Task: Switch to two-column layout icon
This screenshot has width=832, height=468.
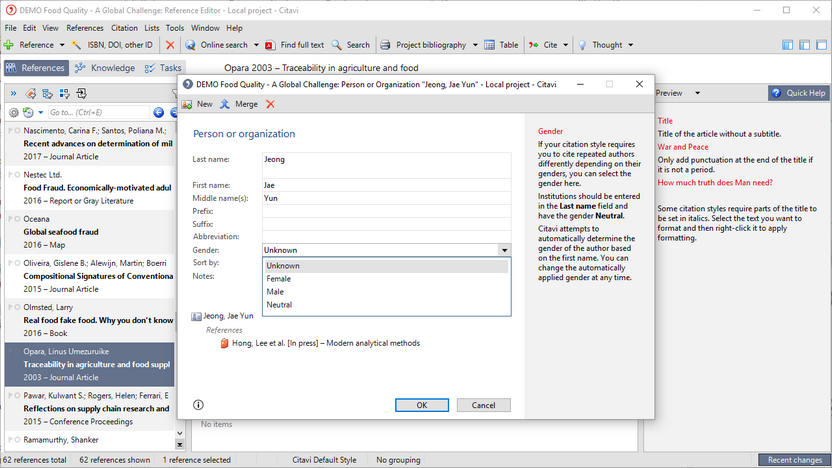Action: coord(804,45)
